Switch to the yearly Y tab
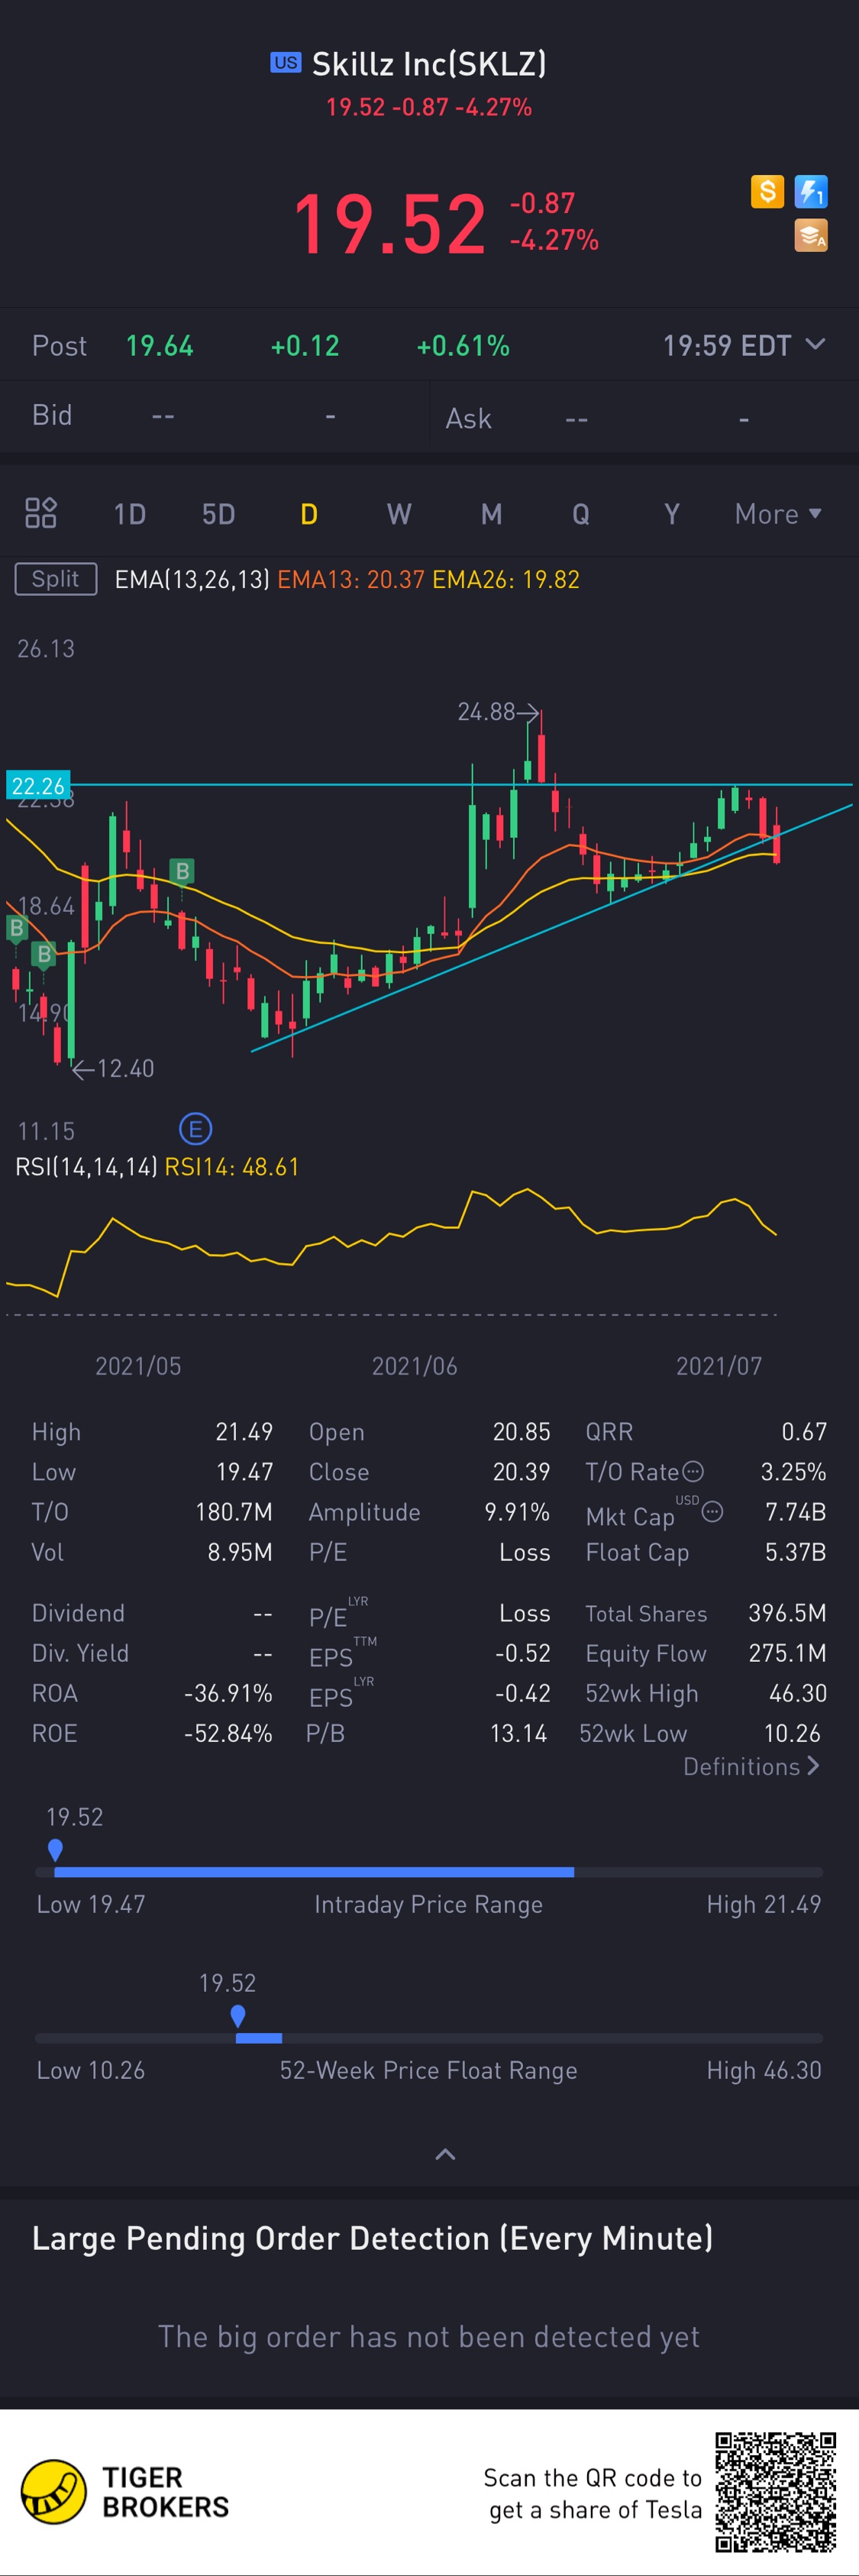The image size is (859, 2576). click(x=672, y=514)
